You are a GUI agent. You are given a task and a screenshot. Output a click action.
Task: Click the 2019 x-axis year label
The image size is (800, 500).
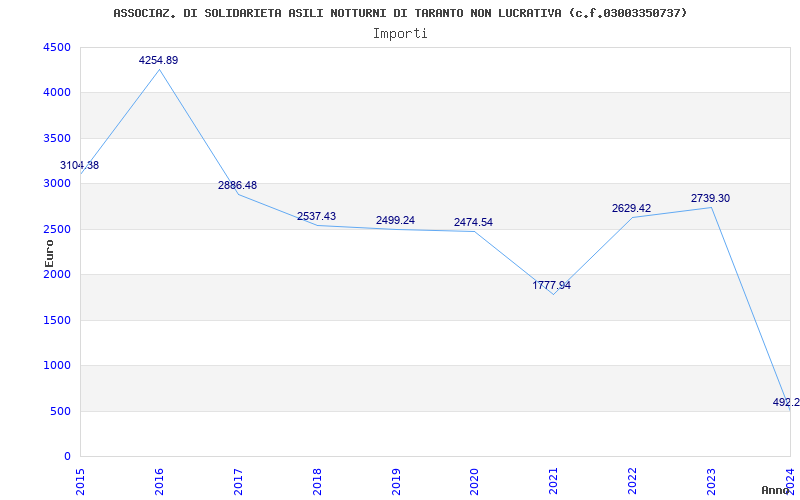tap(395, 482)
